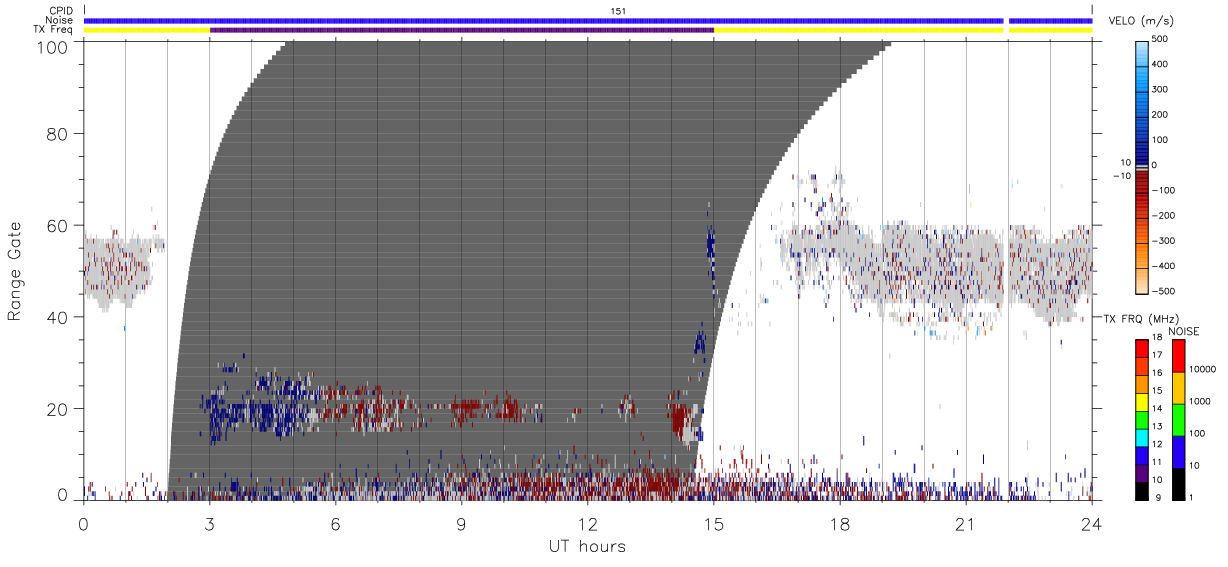Click the 'UT hours' x-axis title
1228x567 pixels.
tap(587, 547)
